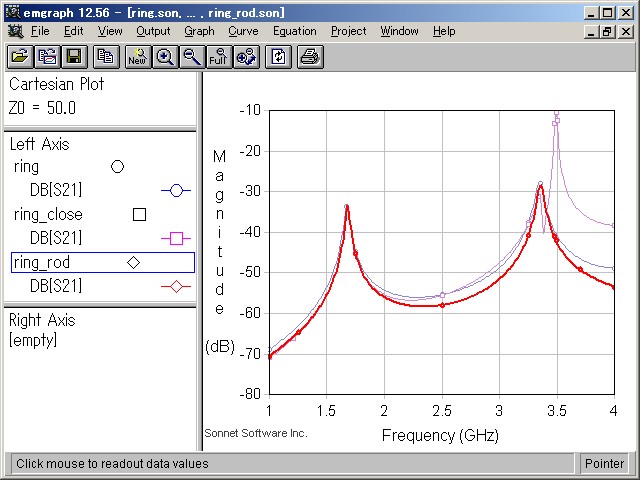
Task: Click the [empty] right axis entry
Action: [33, 340]
